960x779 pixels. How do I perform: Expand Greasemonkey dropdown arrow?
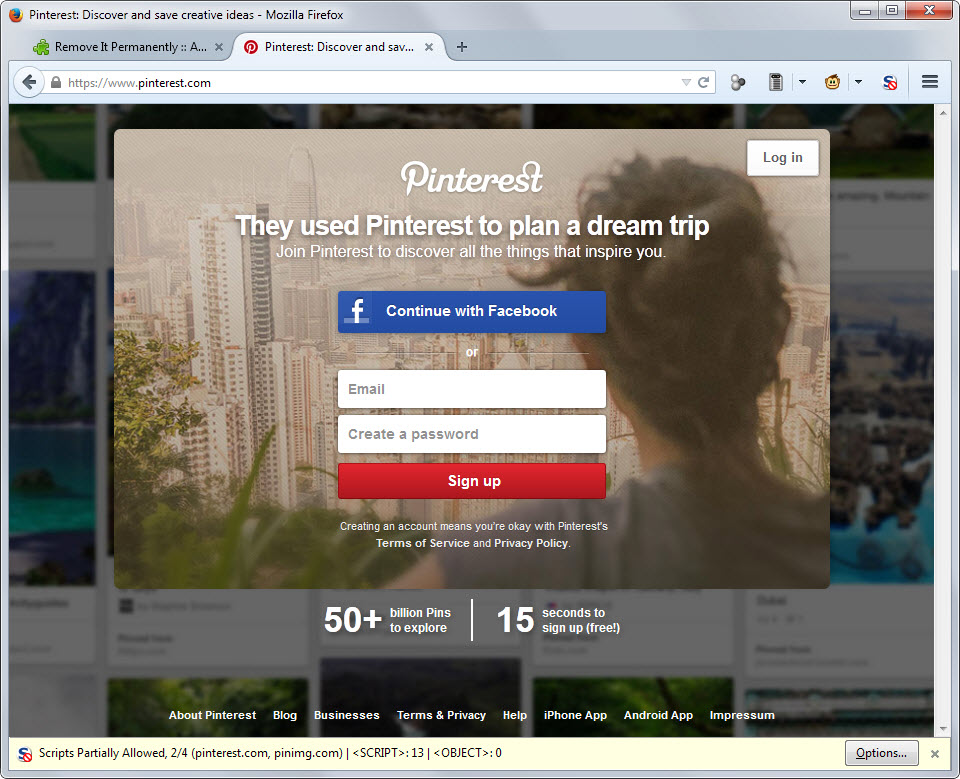click(858, 82)
